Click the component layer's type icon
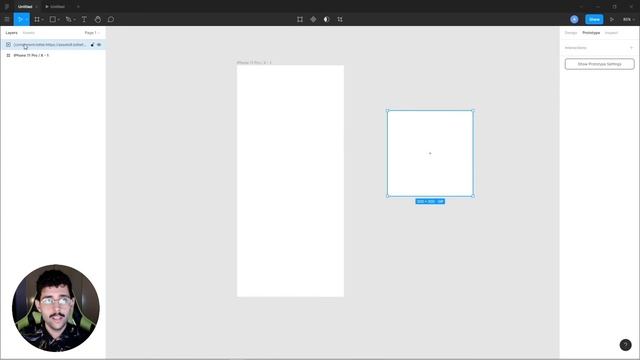Screen dimensions: 640x360 click(x=8, y=44)
